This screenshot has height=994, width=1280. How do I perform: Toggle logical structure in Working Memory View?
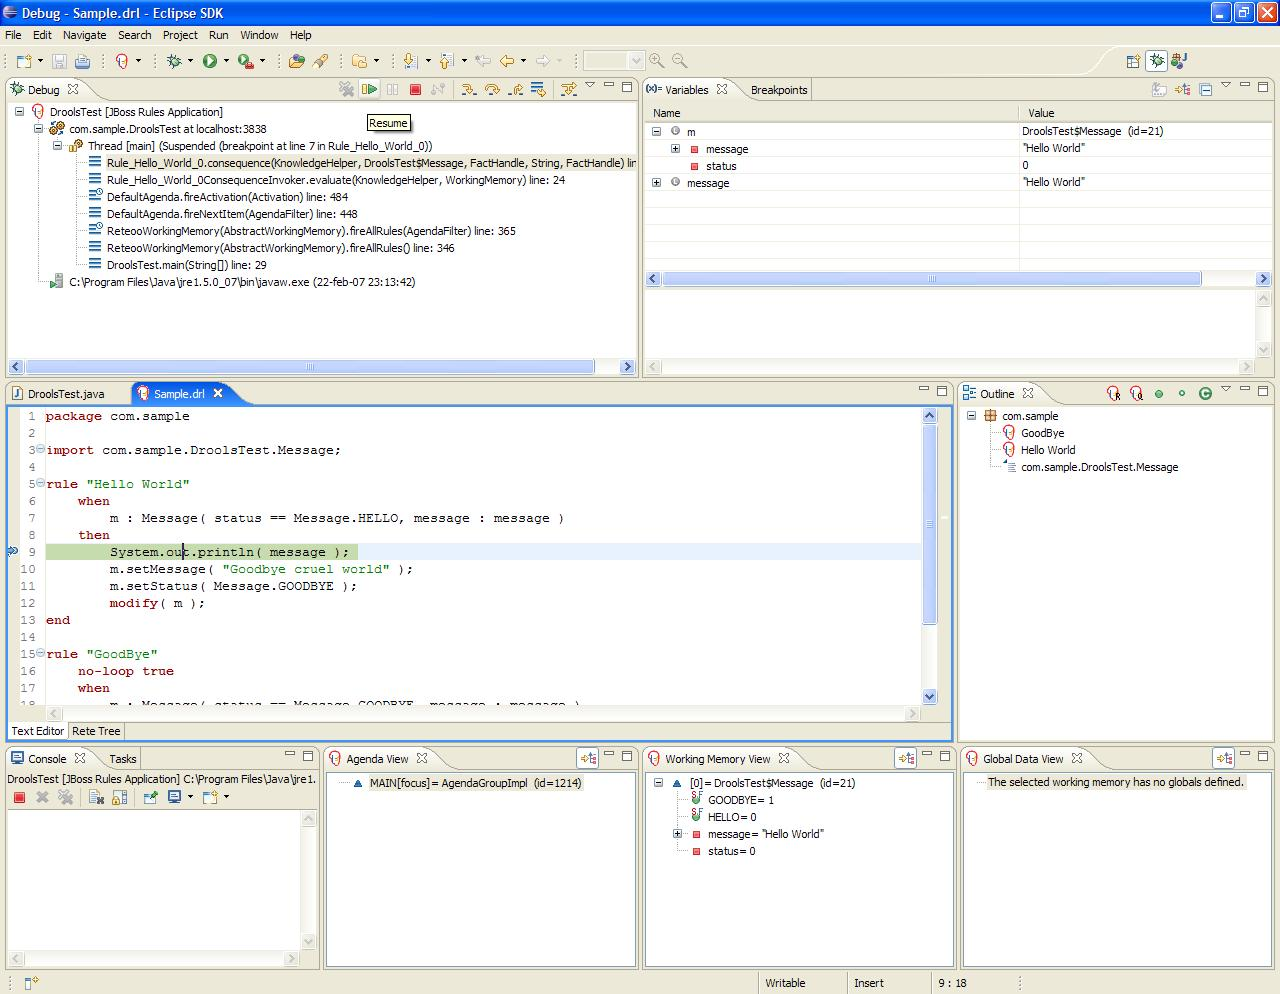[x=905, y=759]
